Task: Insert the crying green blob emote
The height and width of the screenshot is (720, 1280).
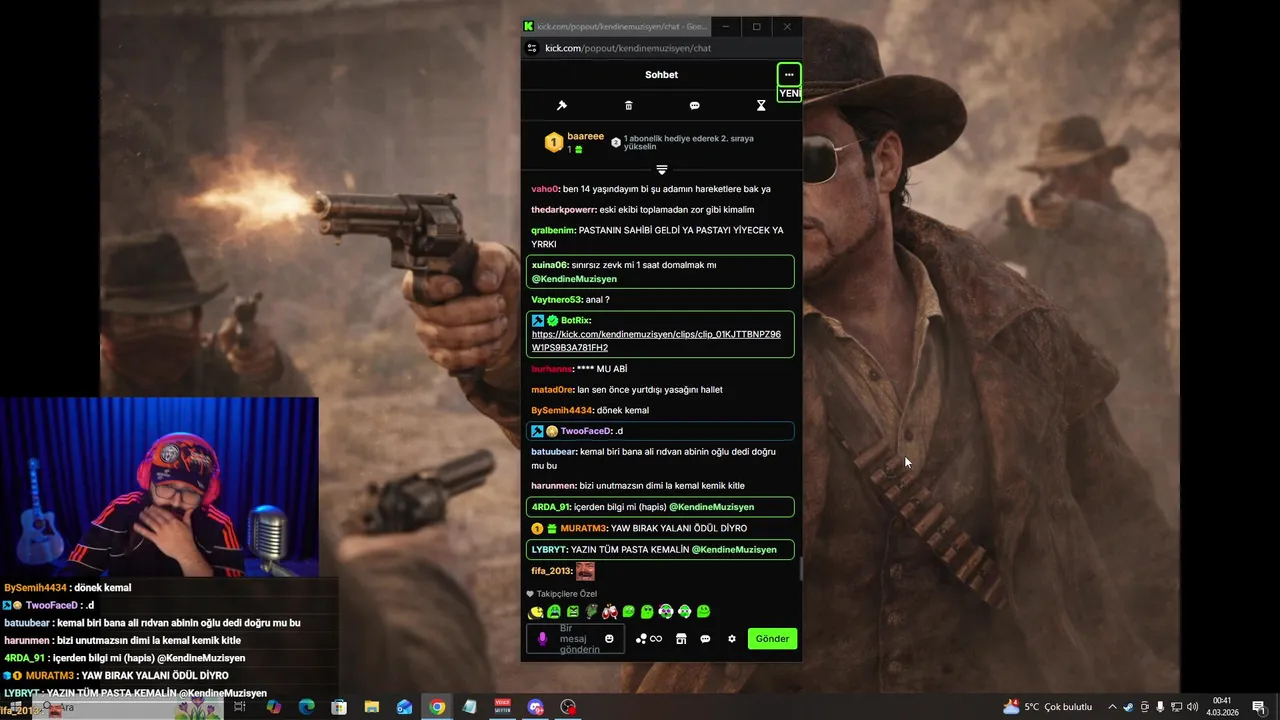Action: [x=554, y=611]
